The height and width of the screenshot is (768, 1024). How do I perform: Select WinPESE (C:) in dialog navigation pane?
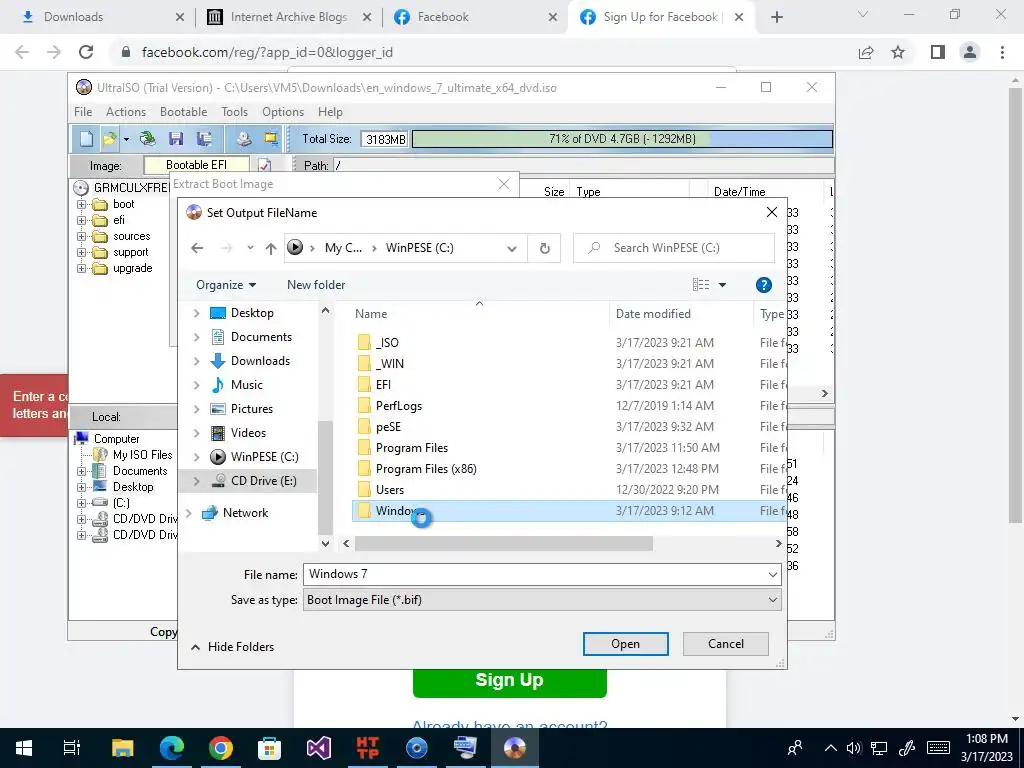coord(264,457)
